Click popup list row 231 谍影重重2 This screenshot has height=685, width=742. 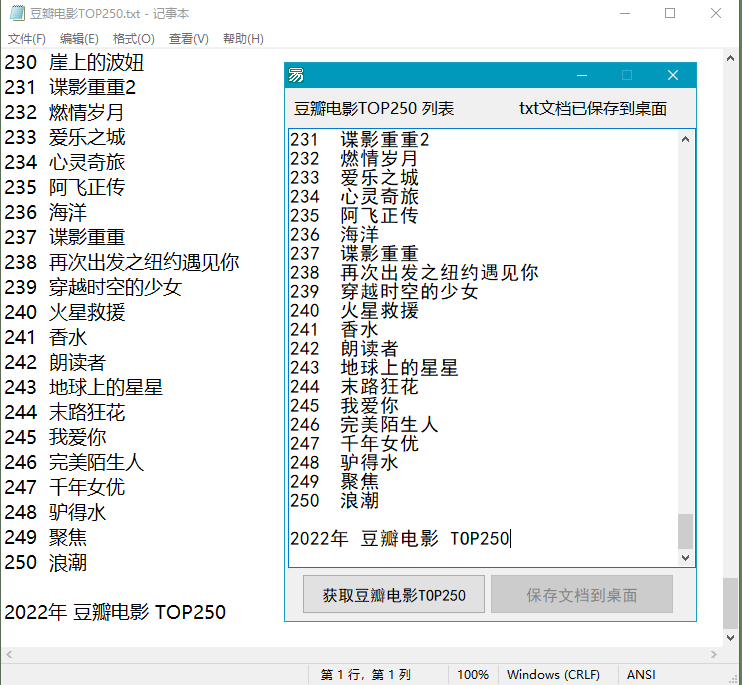tap(360, 140)
